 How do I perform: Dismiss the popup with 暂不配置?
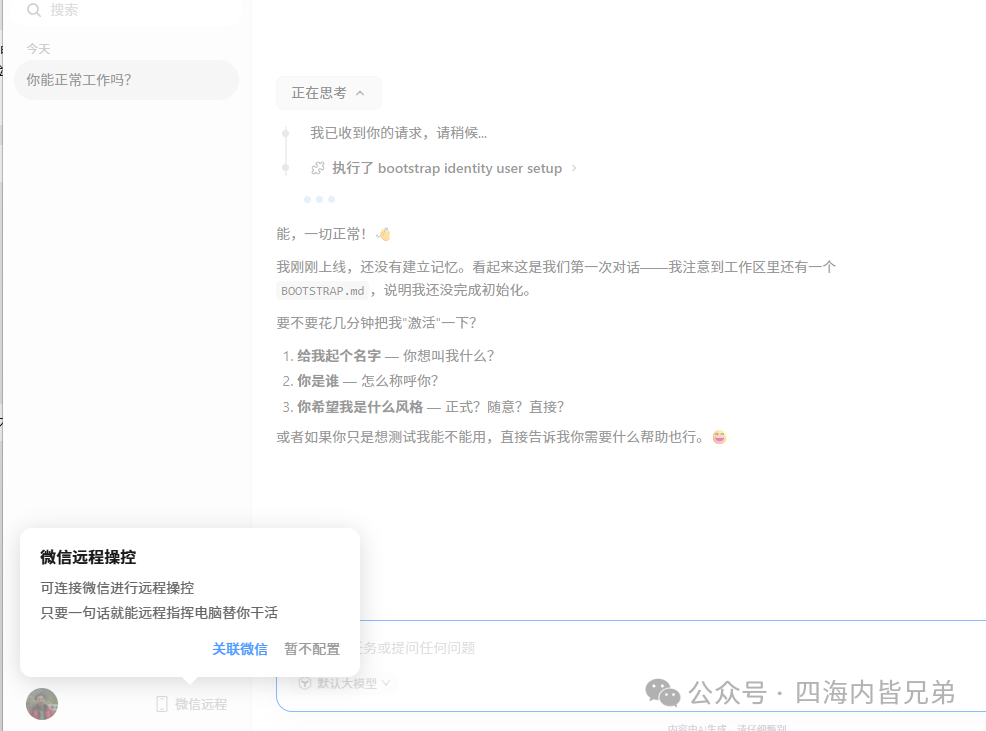[x=312, y=649]
